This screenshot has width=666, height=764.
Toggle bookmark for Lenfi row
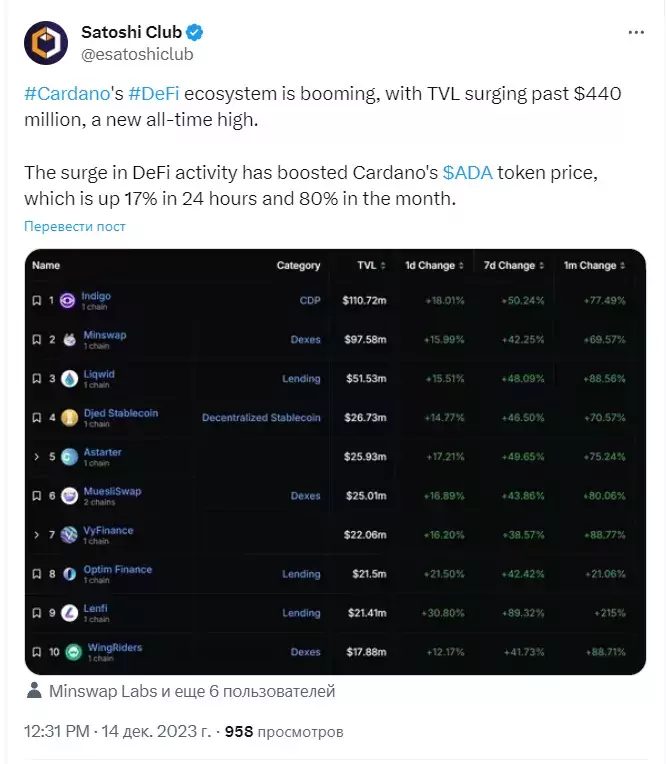(x=37, y=613)
